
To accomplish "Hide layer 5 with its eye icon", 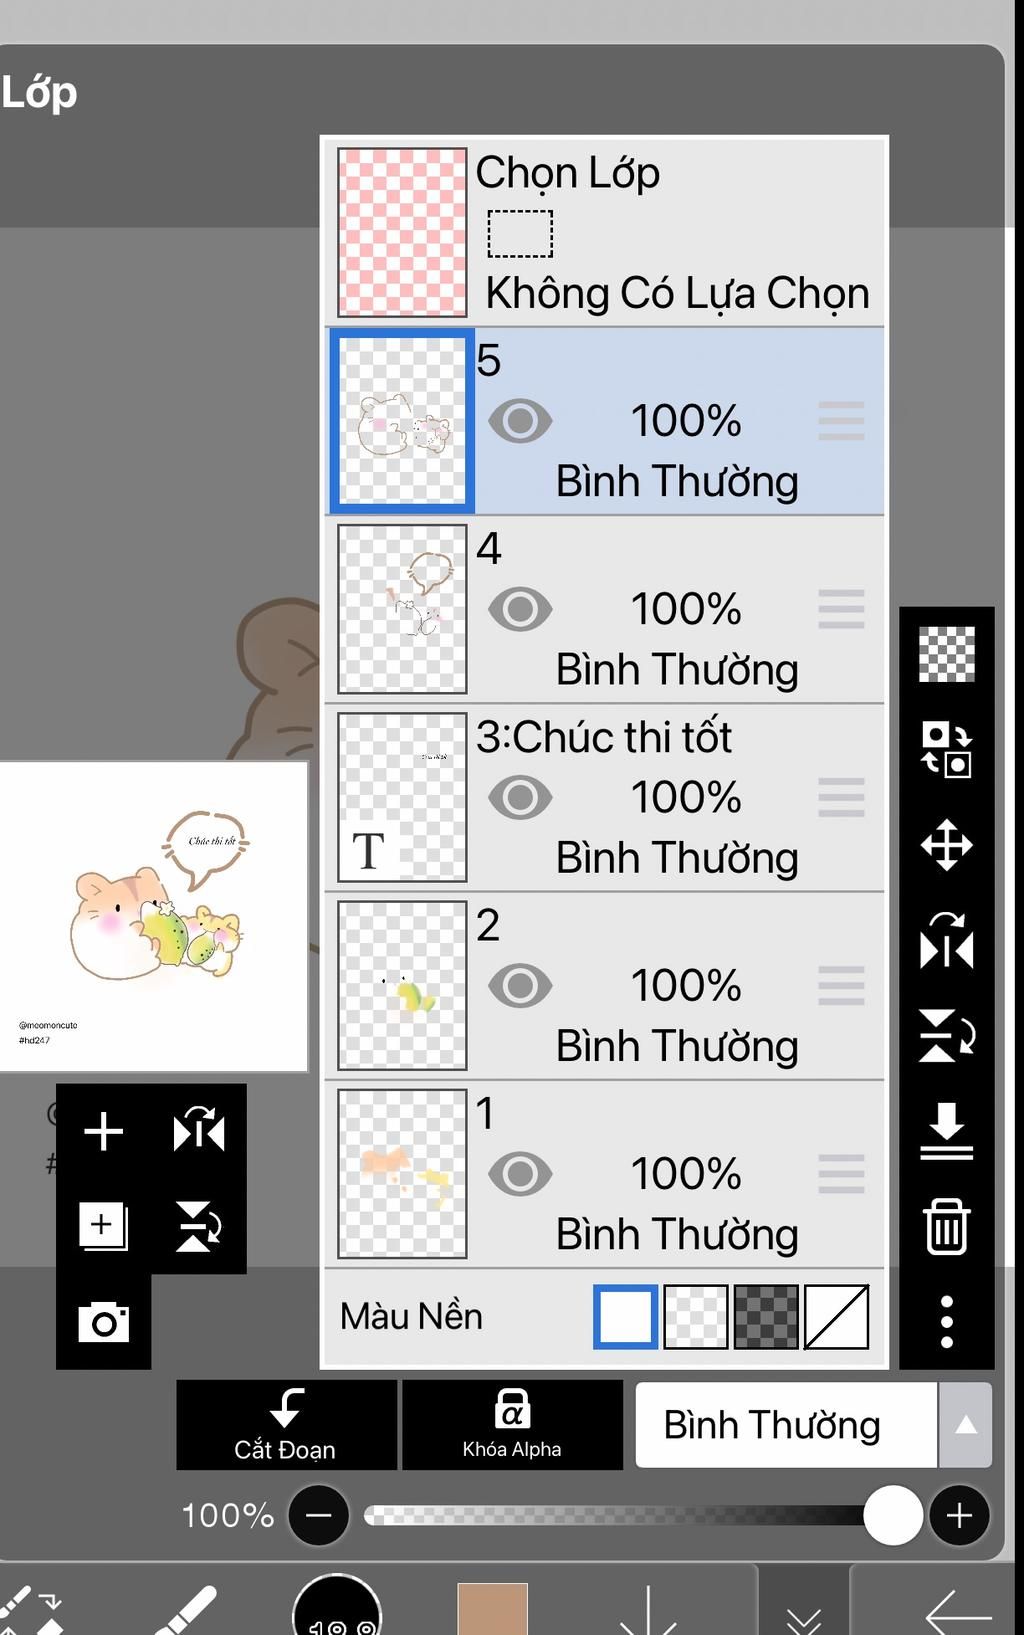I will 520,421.
